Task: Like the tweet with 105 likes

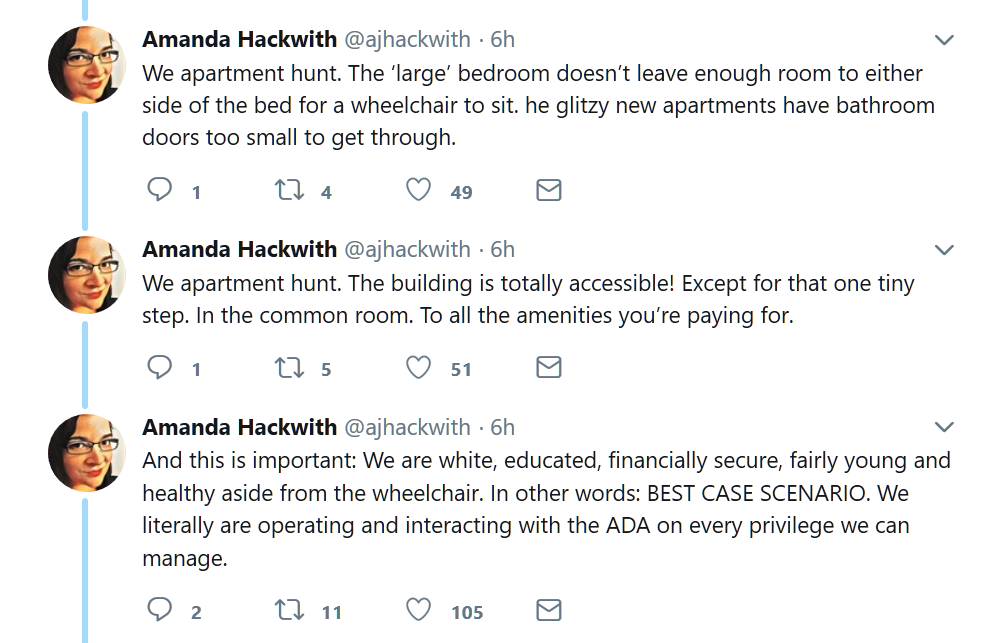Action: [419, 610]
